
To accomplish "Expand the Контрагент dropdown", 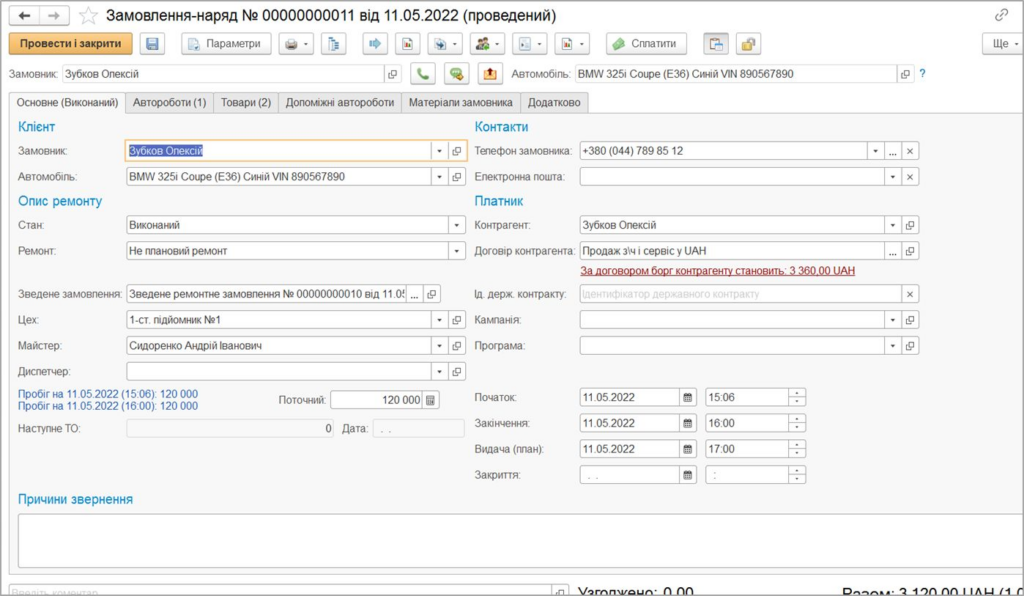I will (893, 225).
